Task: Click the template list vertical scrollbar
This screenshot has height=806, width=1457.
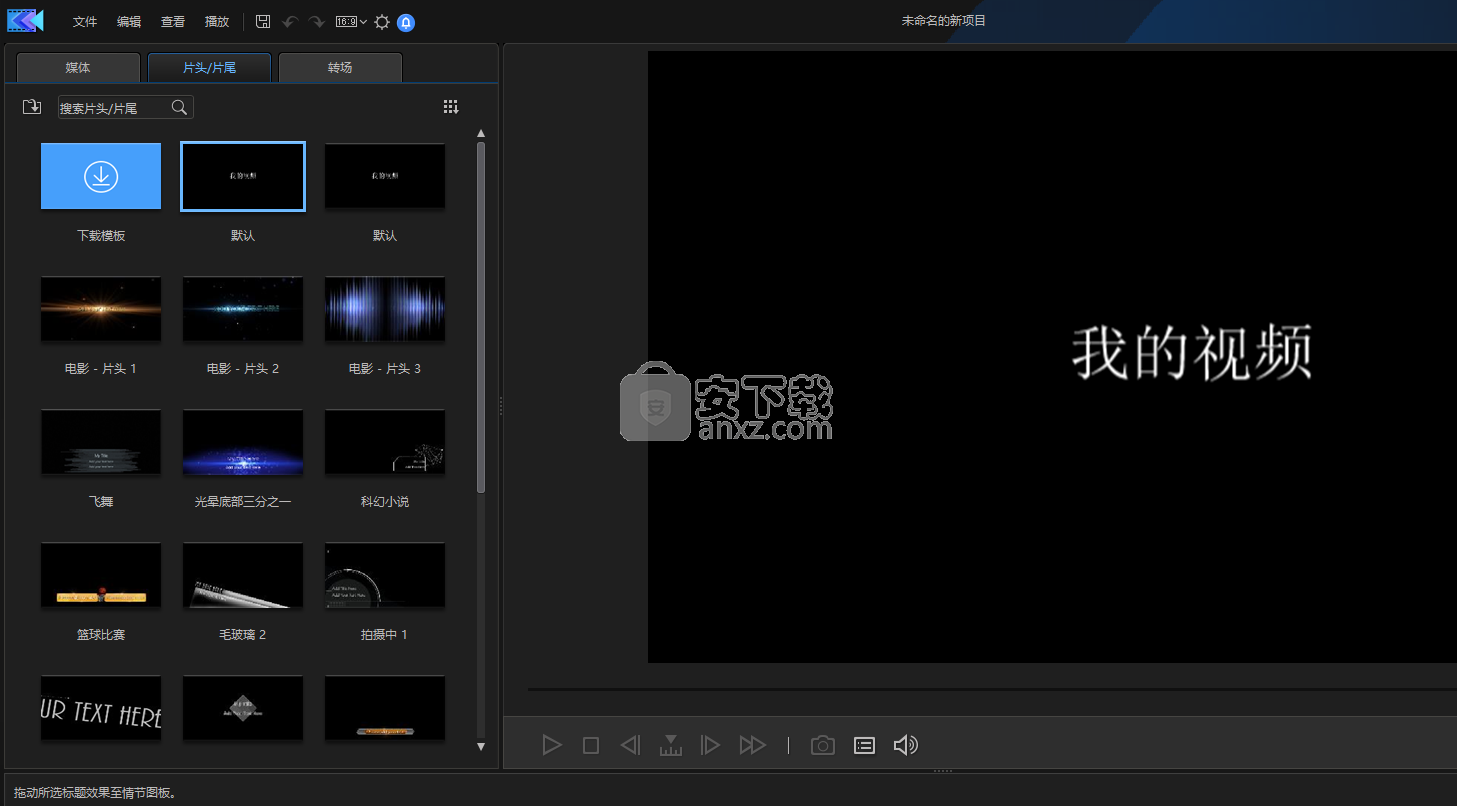Action: (x=481, y=317)
